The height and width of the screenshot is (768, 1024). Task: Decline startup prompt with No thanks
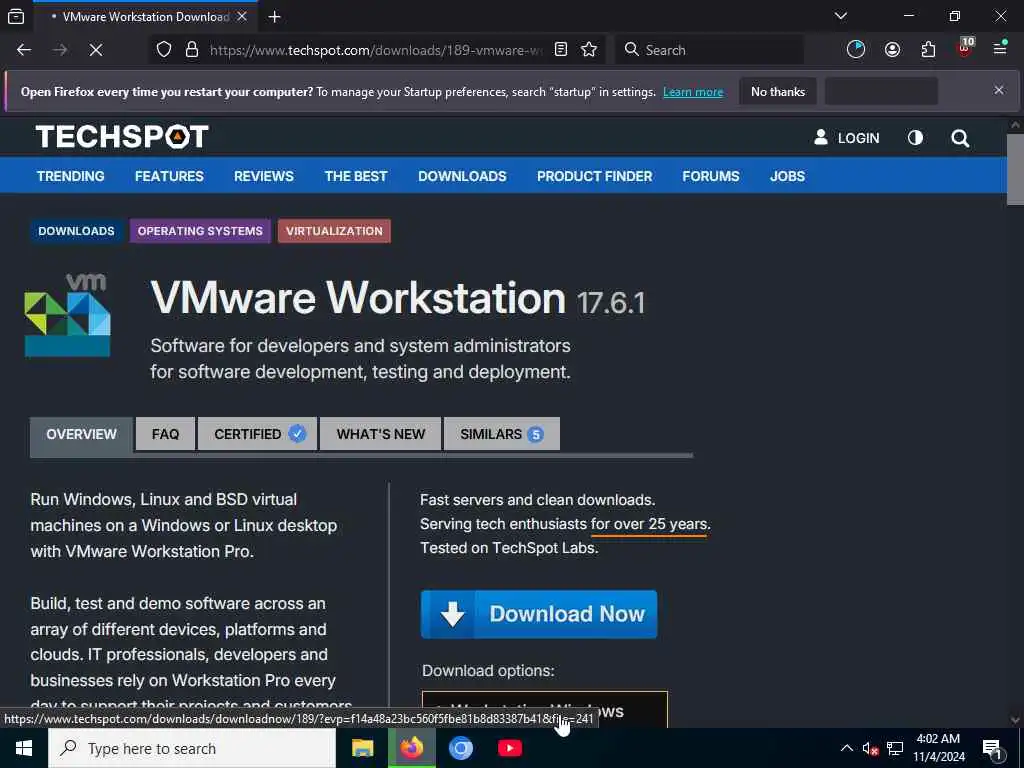coord(778,92)
